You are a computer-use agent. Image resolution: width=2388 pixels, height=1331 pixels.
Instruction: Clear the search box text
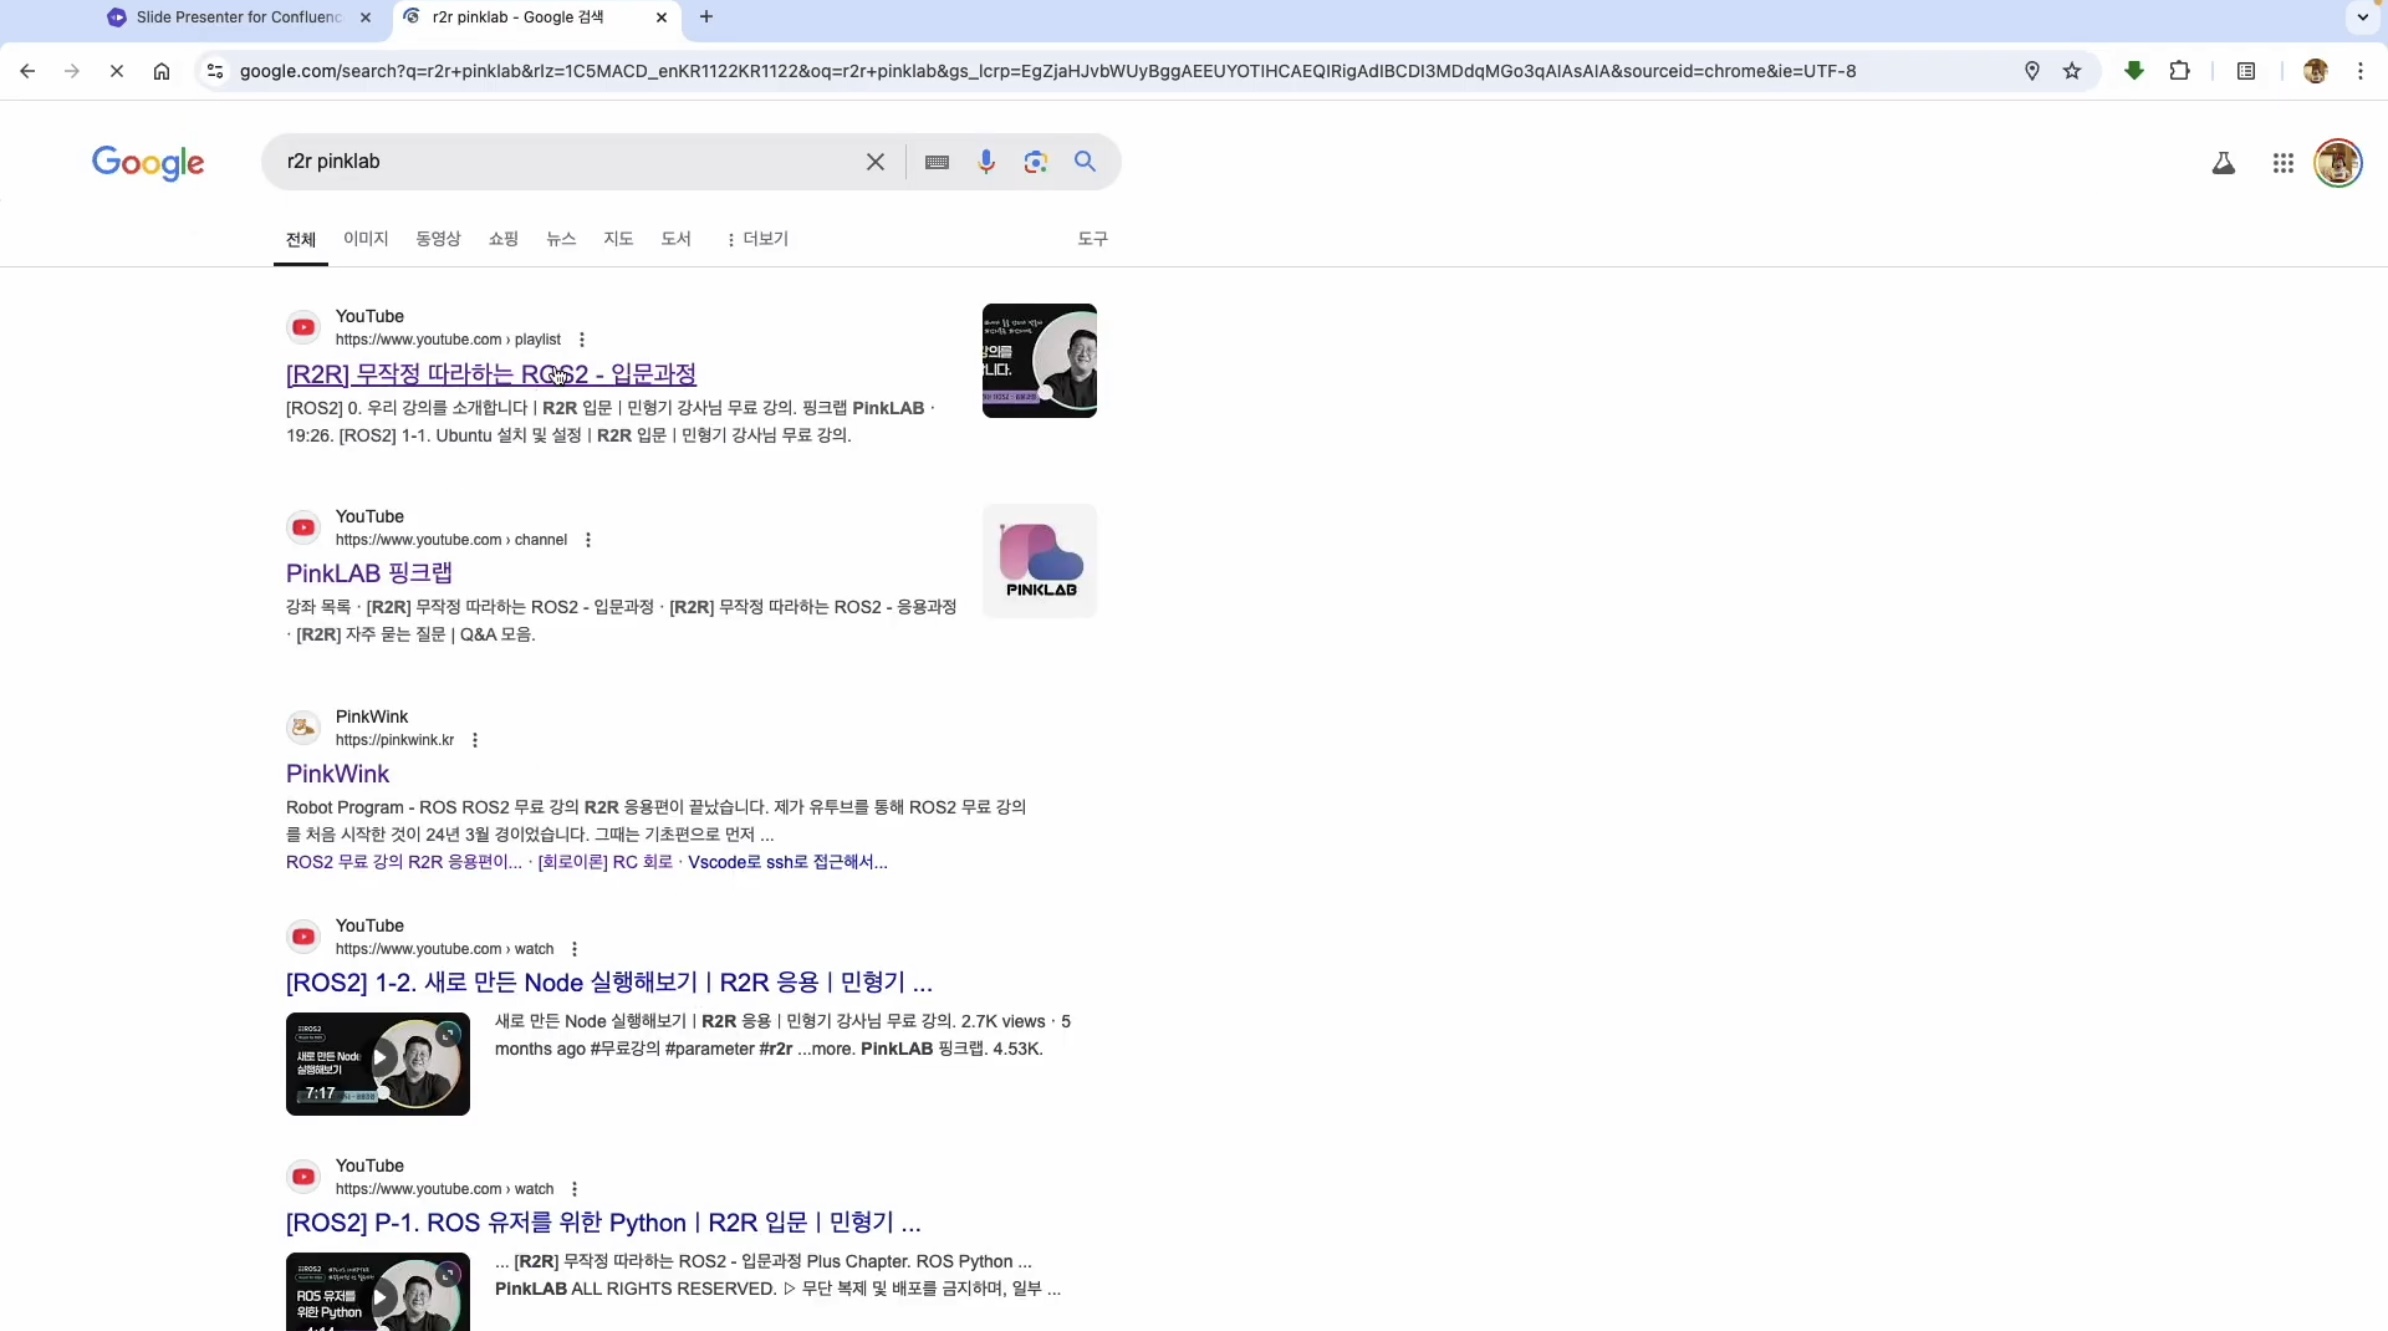click(x=875, y=162)
